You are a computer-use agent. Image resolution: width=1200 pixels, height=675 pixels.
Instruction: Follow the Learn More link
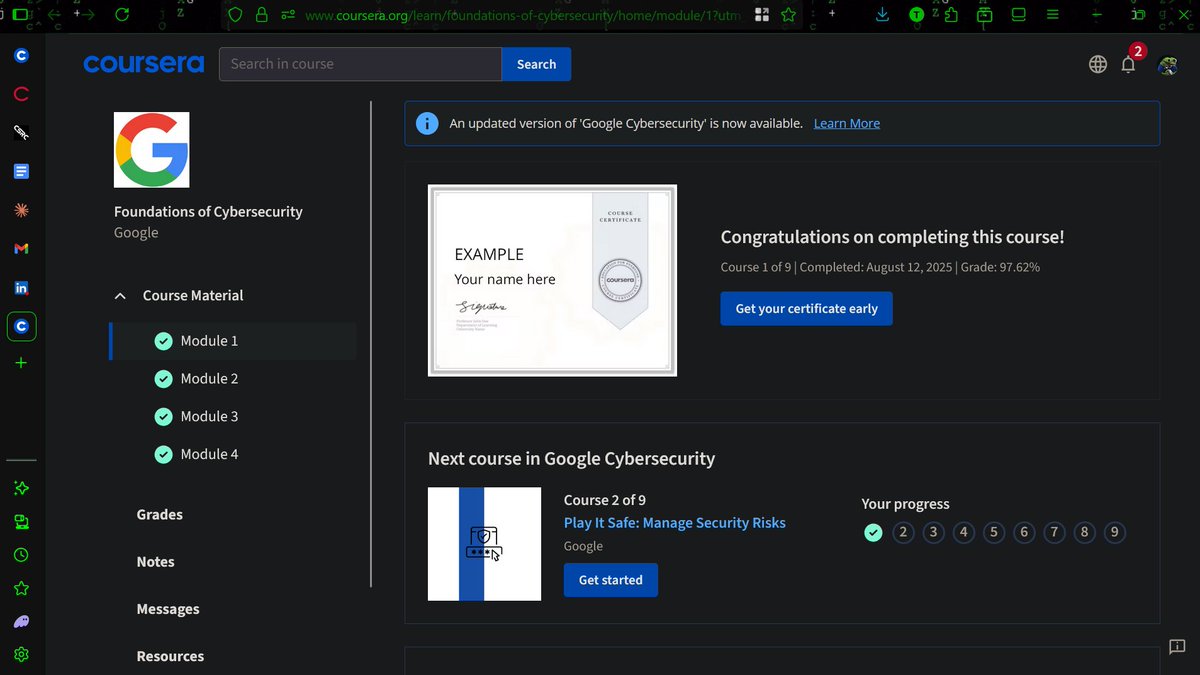[x=847, y=123]
